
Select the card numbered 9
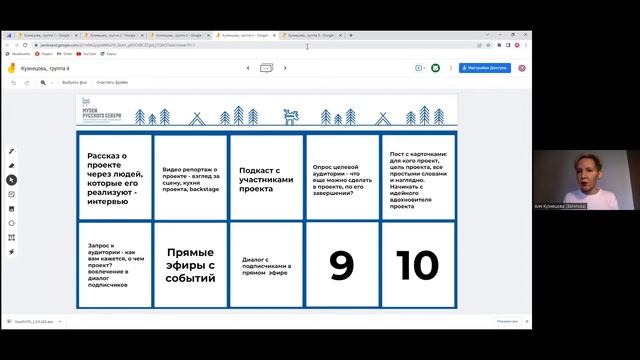[x=342, y=265]
